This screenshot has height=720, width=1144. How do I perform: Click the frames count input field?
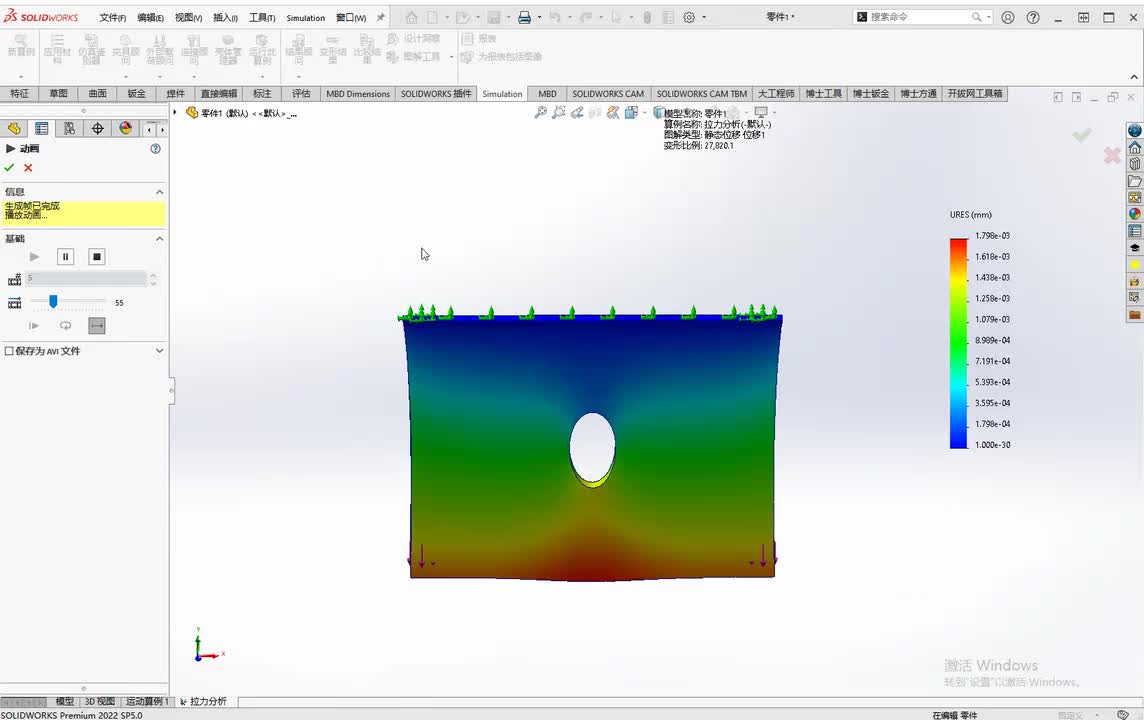(x=86, y=279)
